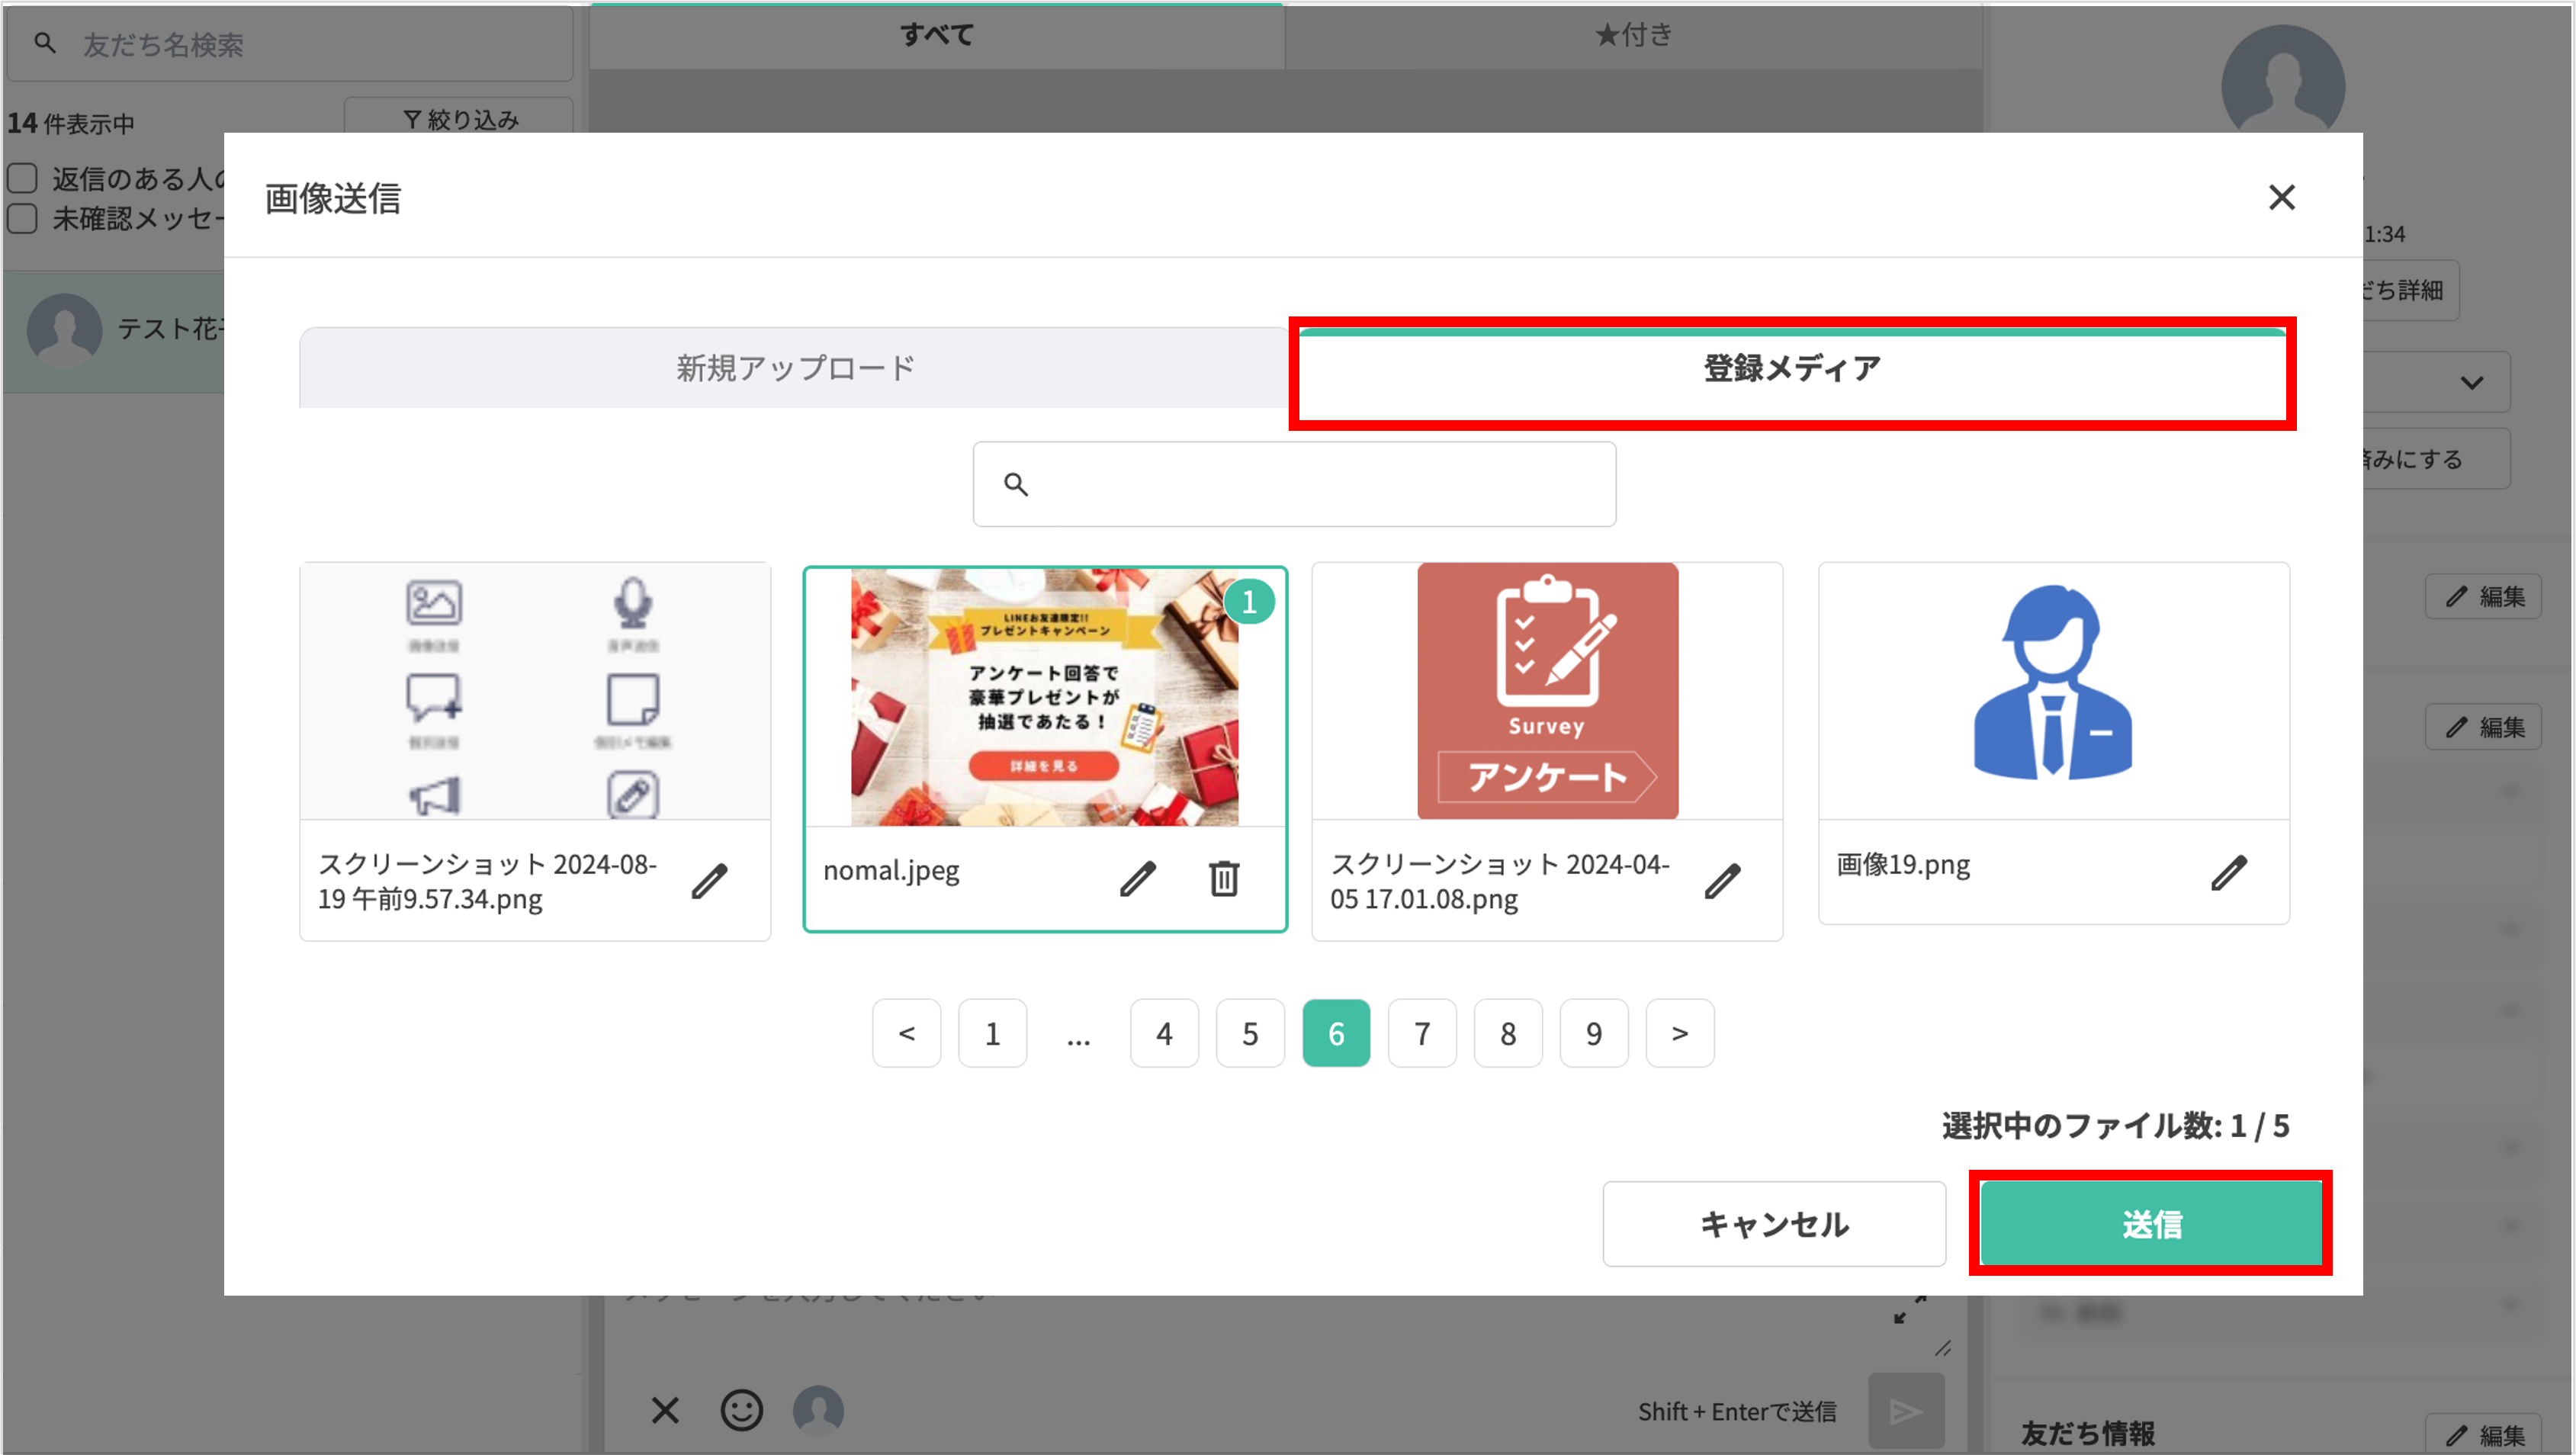Deselect the nomal.jpeg thumbnail
The image size is (2576, 1455).
click(x=1045, y=697)
